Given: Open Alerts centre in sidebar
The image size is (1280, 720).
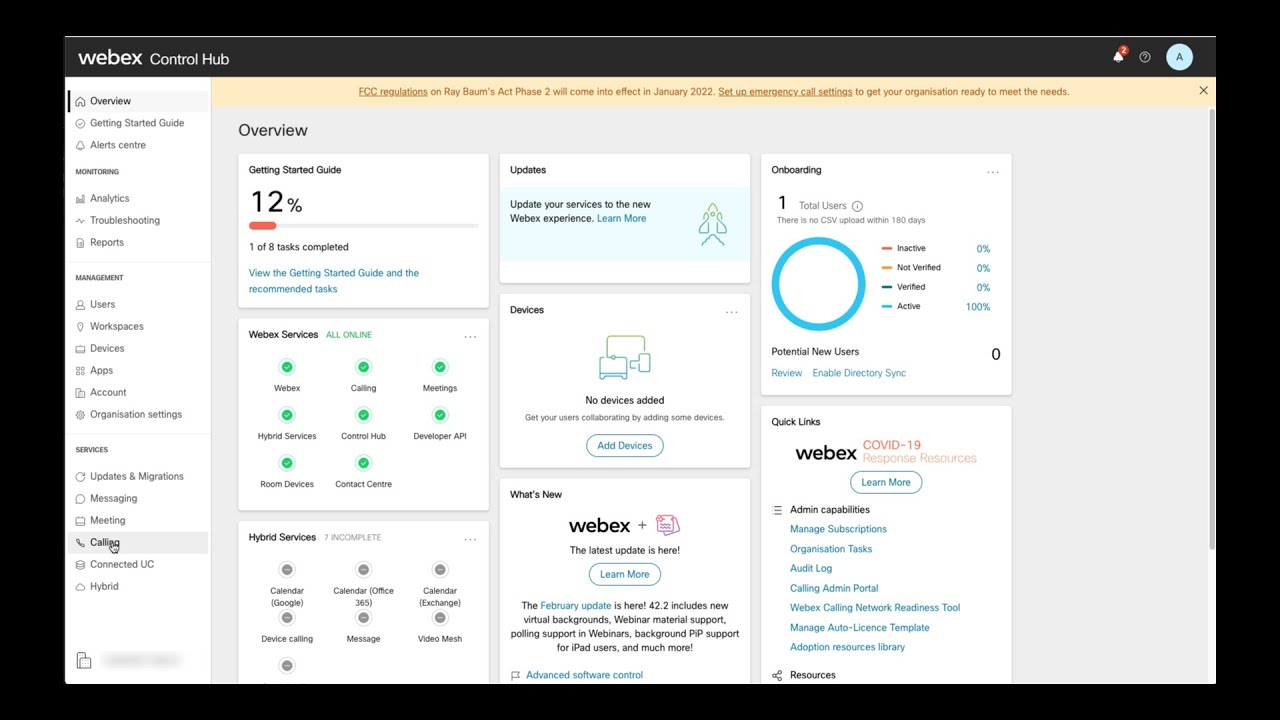Looking at the screenshot, I should tap(138, 145).
